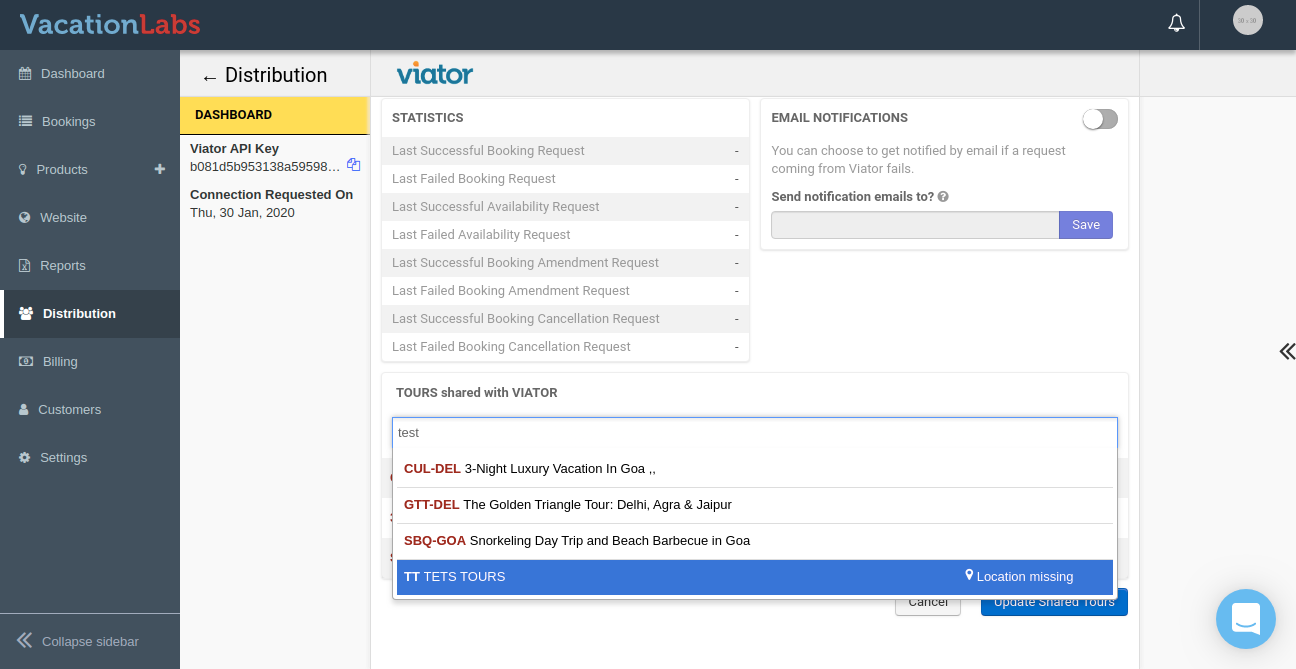1296x669 pixels.
Task: Click the notification emails input field
Action: (x=915, y=225)
